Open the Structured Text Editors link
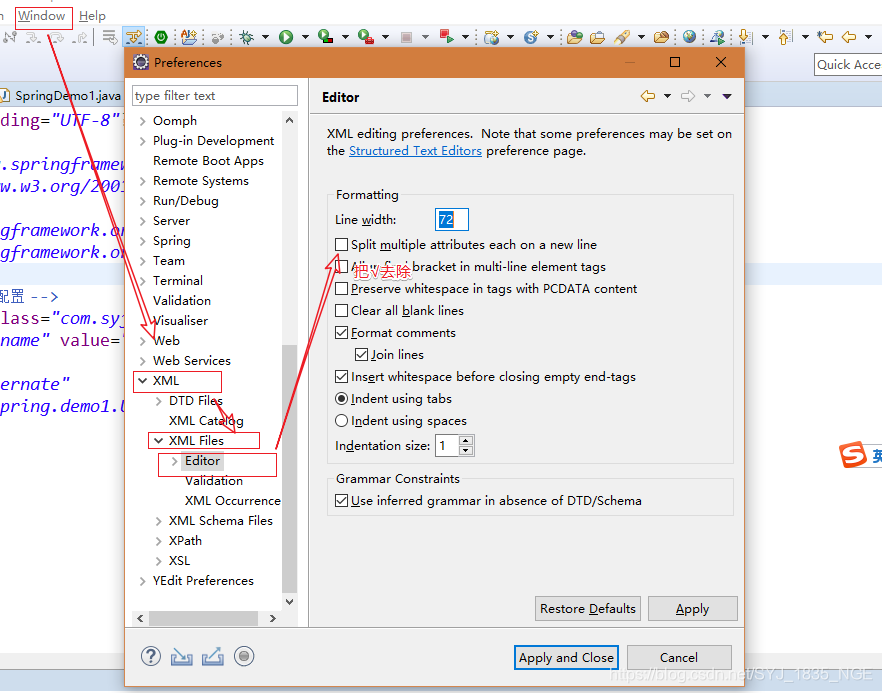The width and height of the screenshot is (882, 693). 415,151
